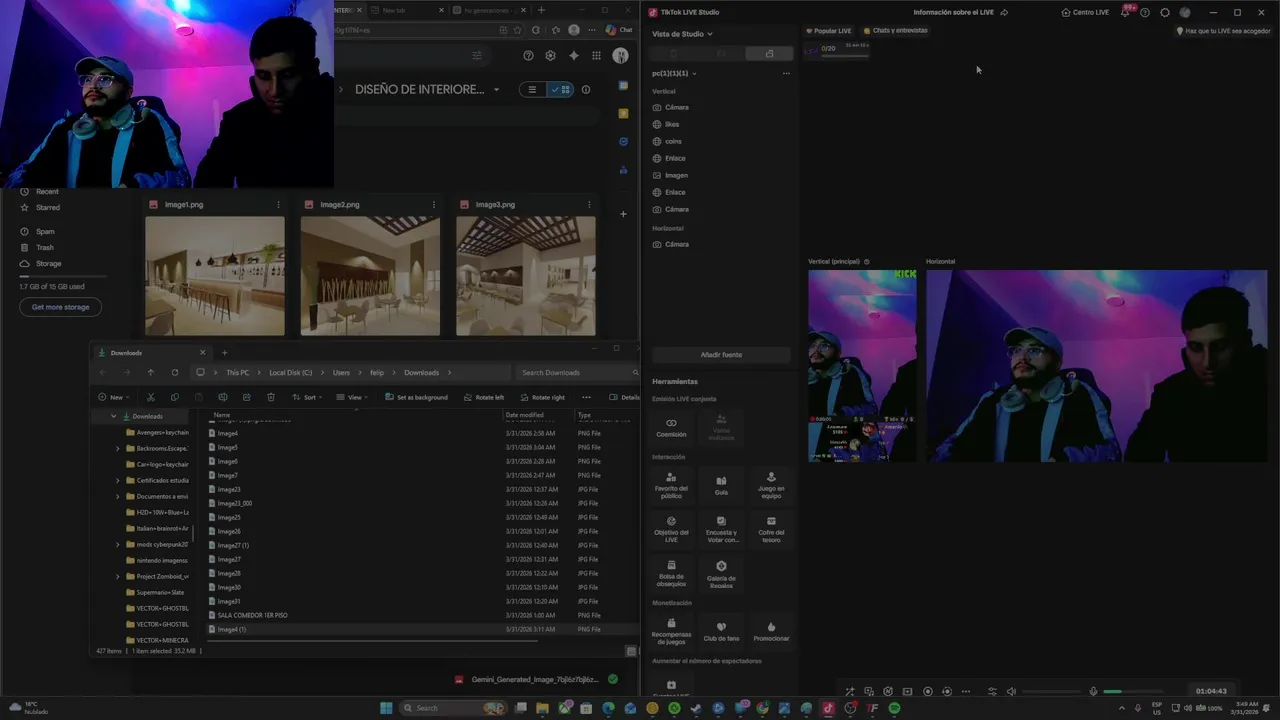Select the vertical phone layout mode button
Image resolution: width=1280 pixels, height=720 pixels.
click(673, 53)
